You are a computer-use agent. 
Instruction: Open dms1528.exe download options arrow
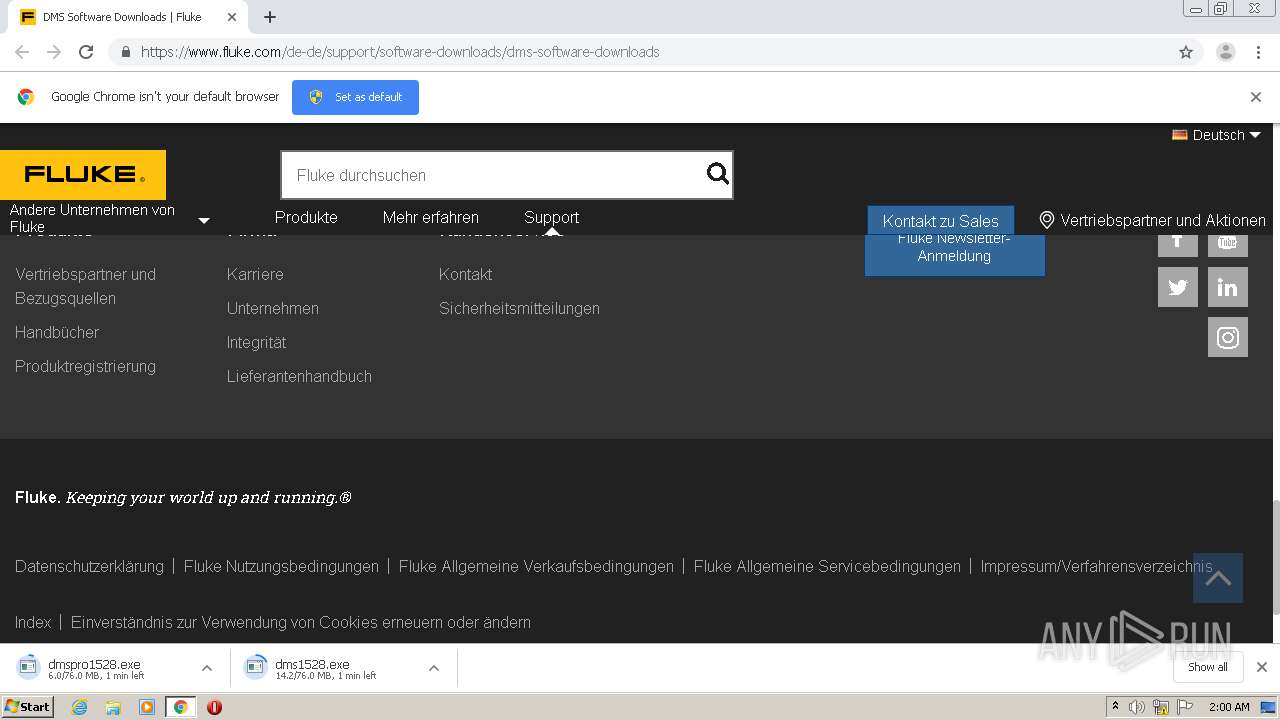click(434, 668)
